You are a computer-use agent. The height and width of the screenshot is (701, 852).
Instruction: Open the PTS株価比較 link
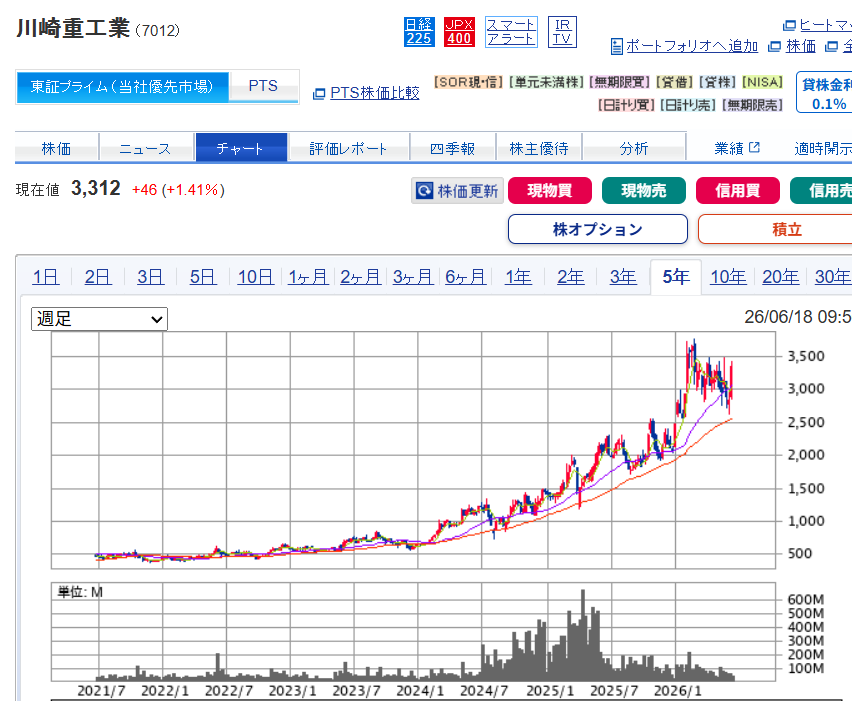pyautogui.click(x=375, y=93)
